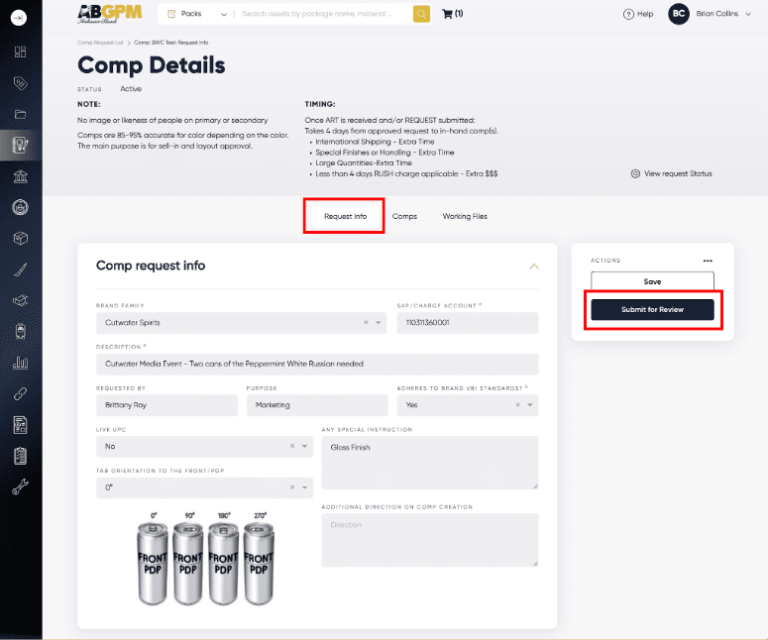768x640 pixels.
Task: Open the wrench tools icon in sidebar
Action: coord(20,487)
